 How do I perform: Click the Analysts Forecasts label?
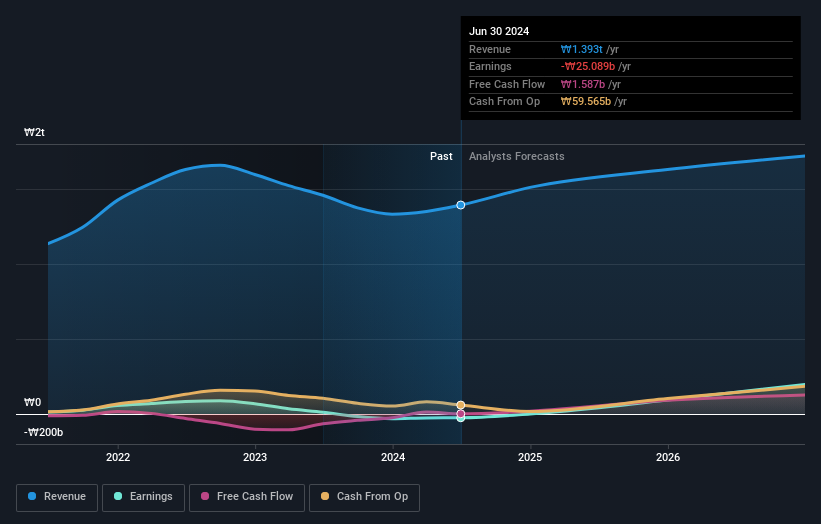[516, 156]
